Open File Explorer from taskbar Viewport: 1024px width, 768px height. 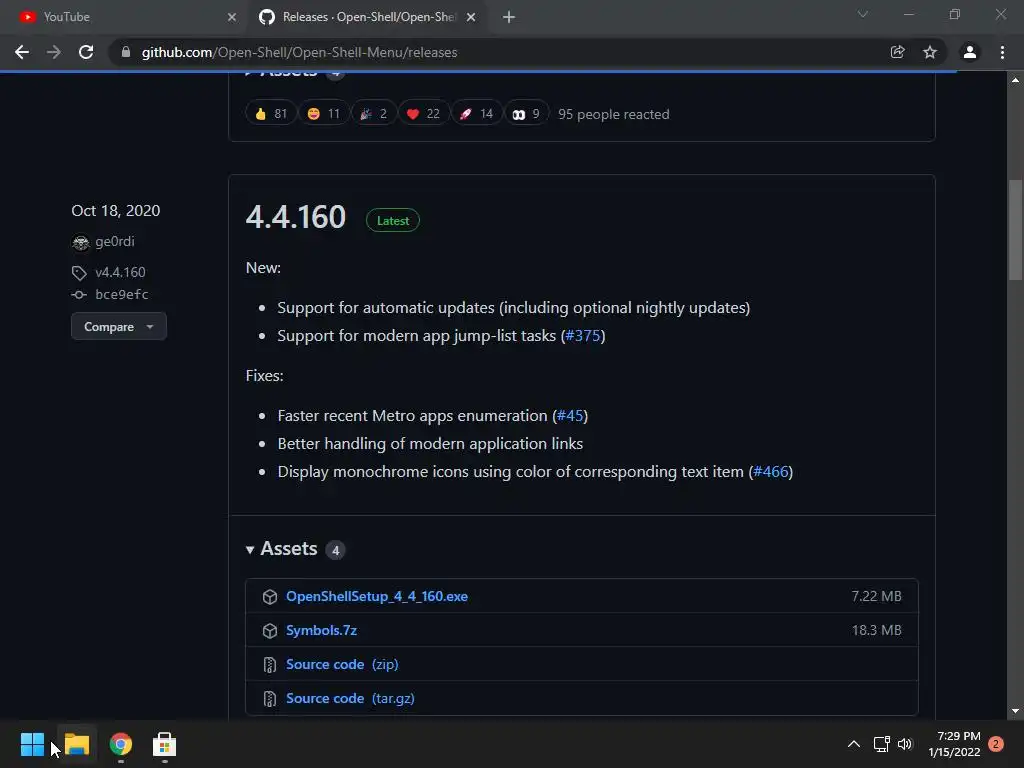76,744
